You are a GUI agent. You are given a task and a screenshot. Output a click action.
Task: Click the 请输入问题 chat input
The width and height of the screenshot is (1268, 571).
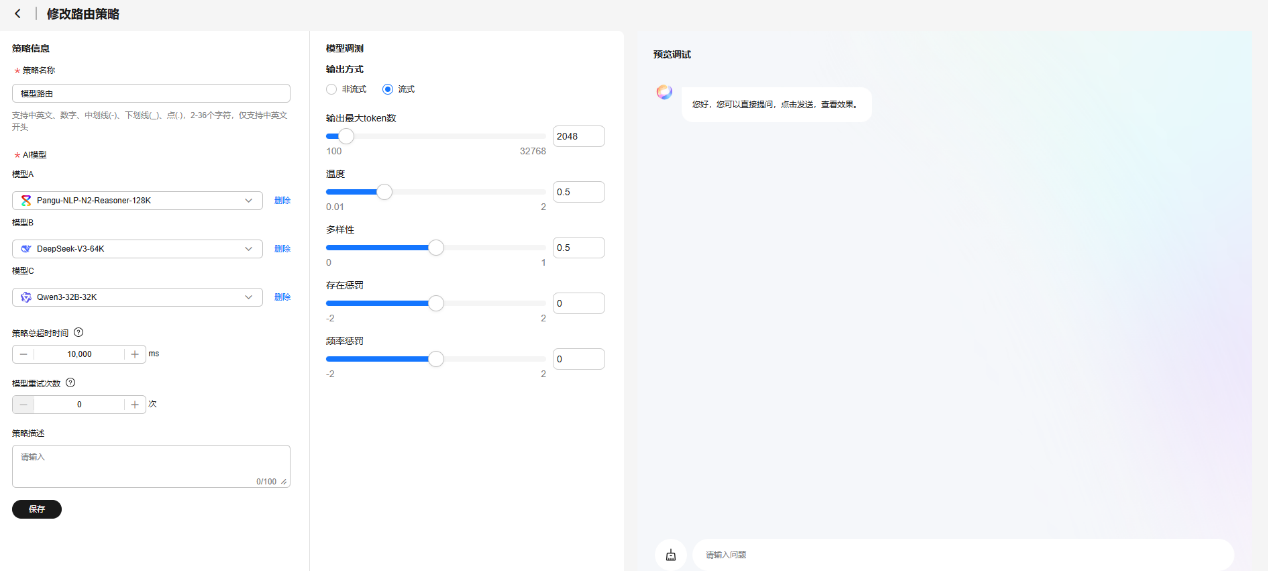coord(960,555)
